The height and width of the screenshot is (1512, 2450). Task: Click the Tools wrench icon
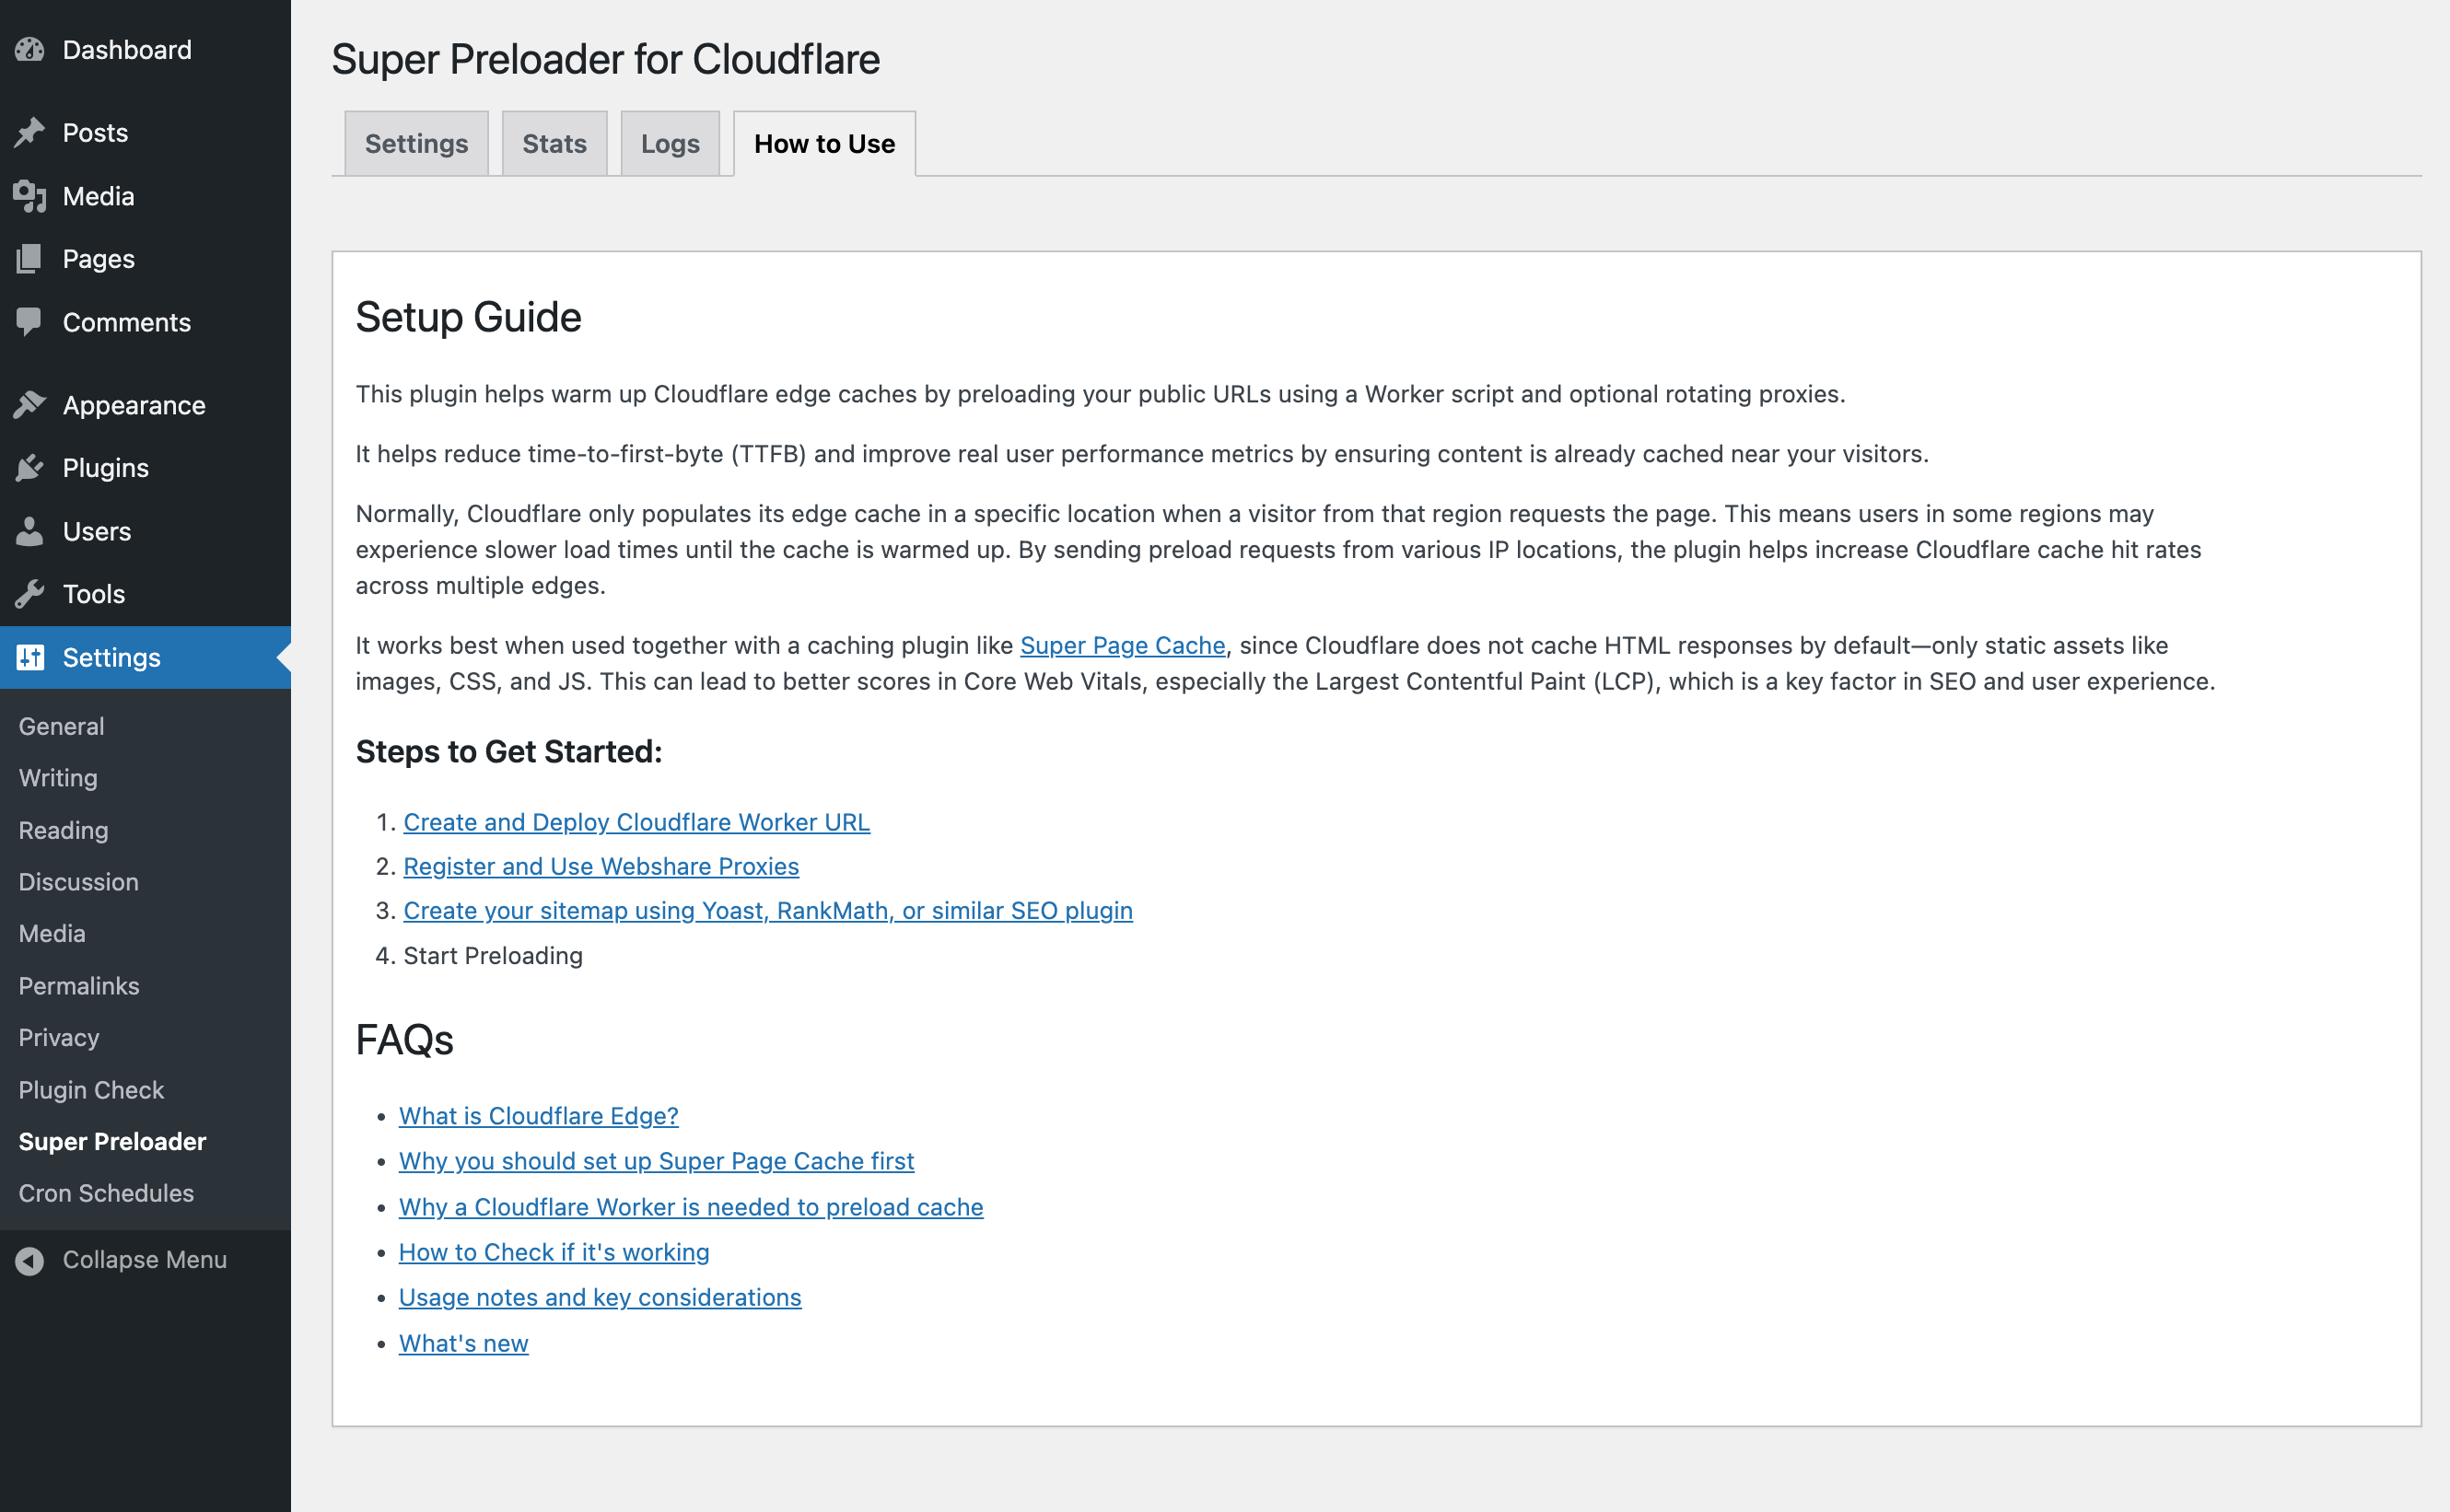point(30,594)
